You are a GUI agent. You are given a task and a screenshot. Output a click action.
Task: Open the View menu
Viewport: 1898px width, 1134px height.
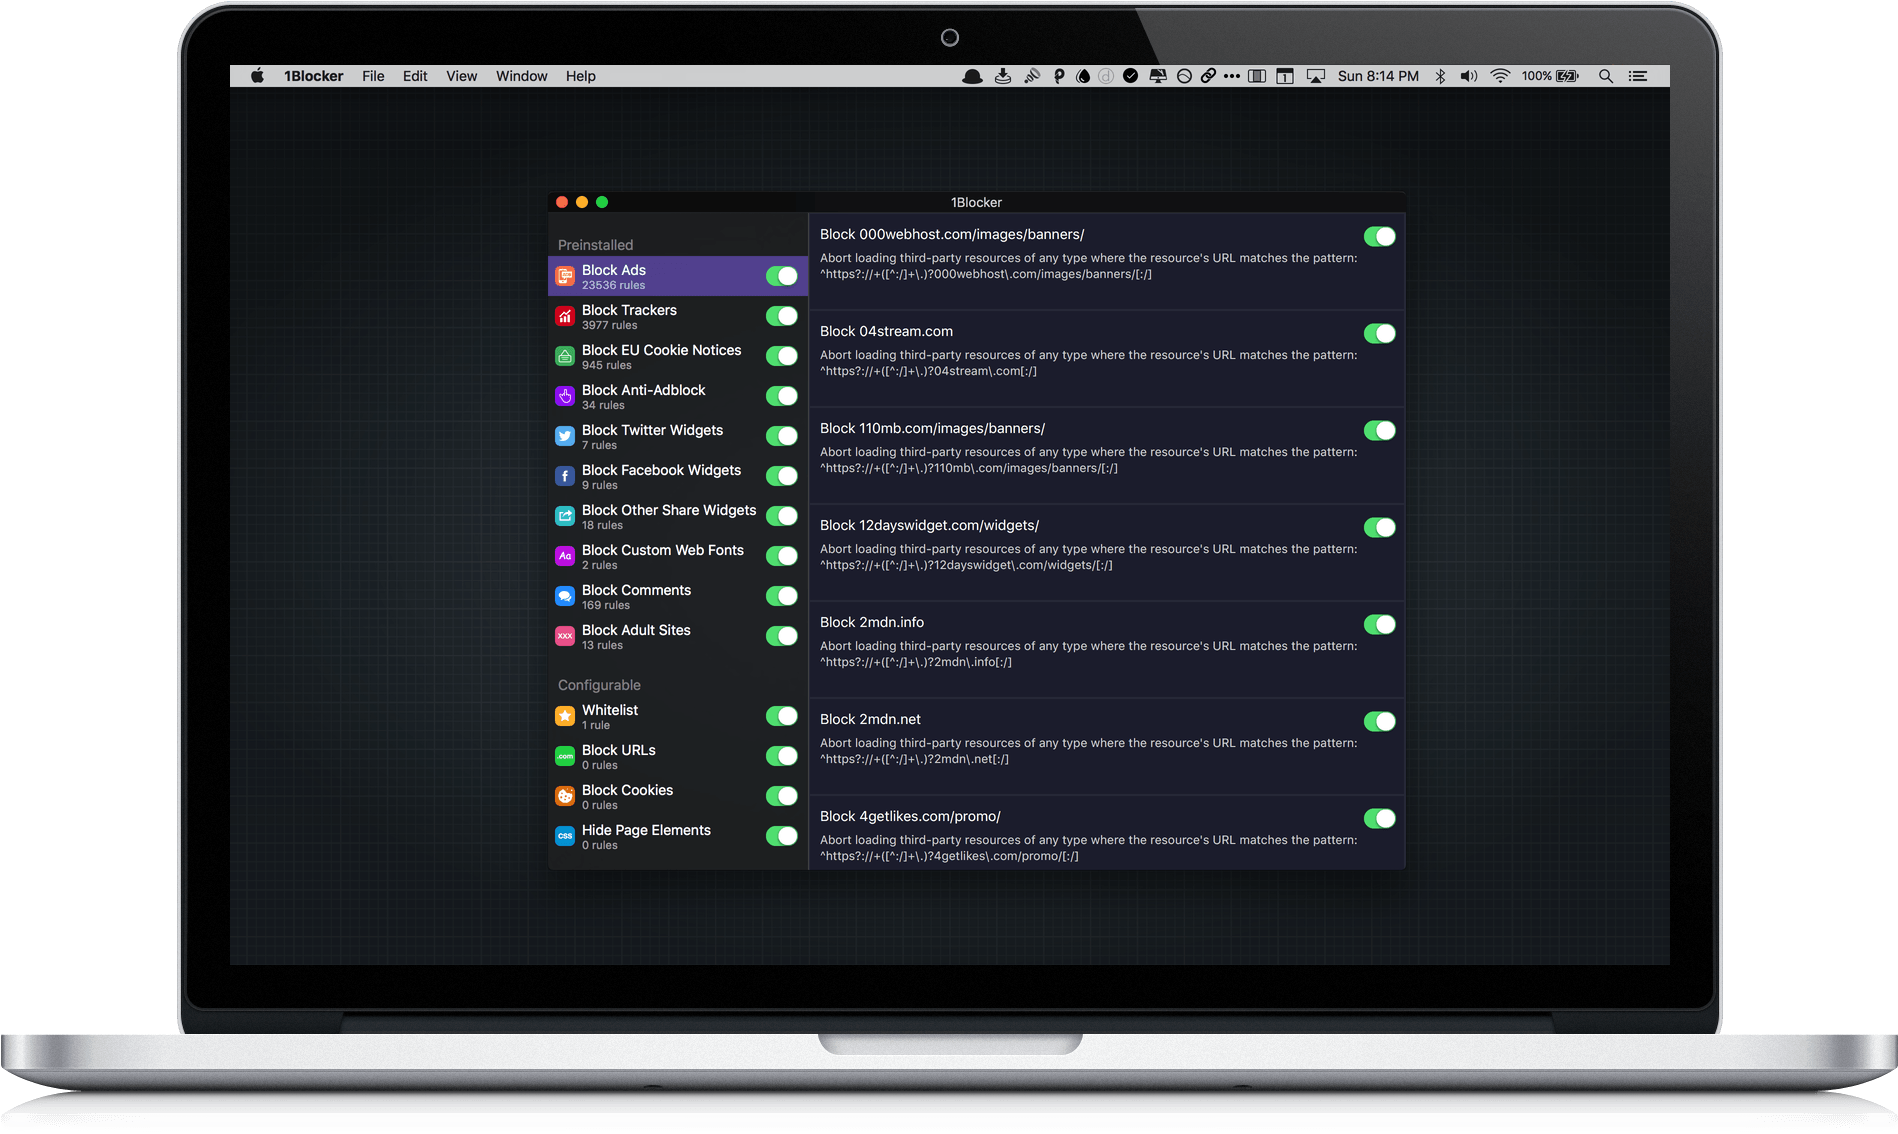(461, 76)
